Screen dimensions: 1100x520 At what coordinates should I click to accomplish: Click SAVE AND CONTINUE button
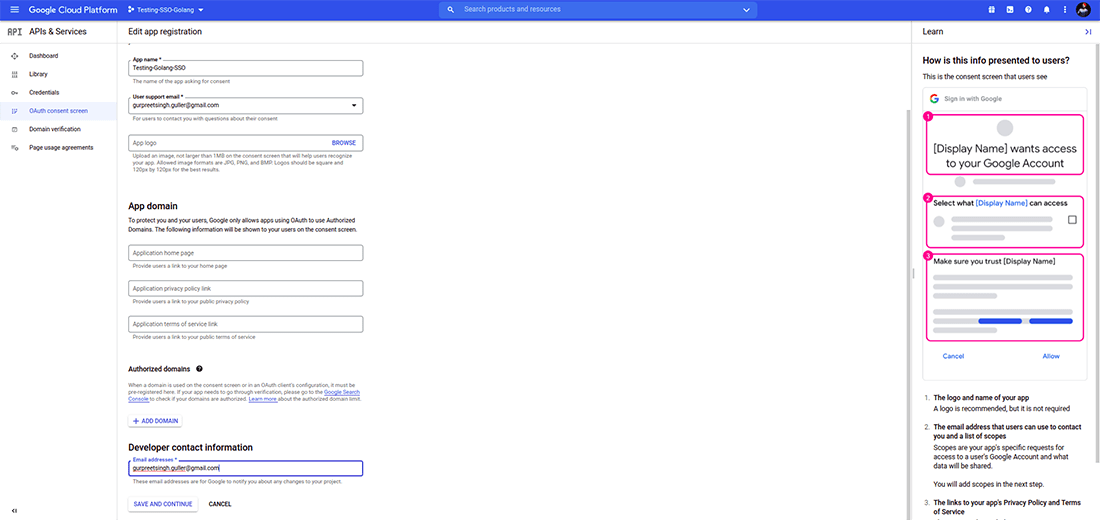[x=163, y=504]
